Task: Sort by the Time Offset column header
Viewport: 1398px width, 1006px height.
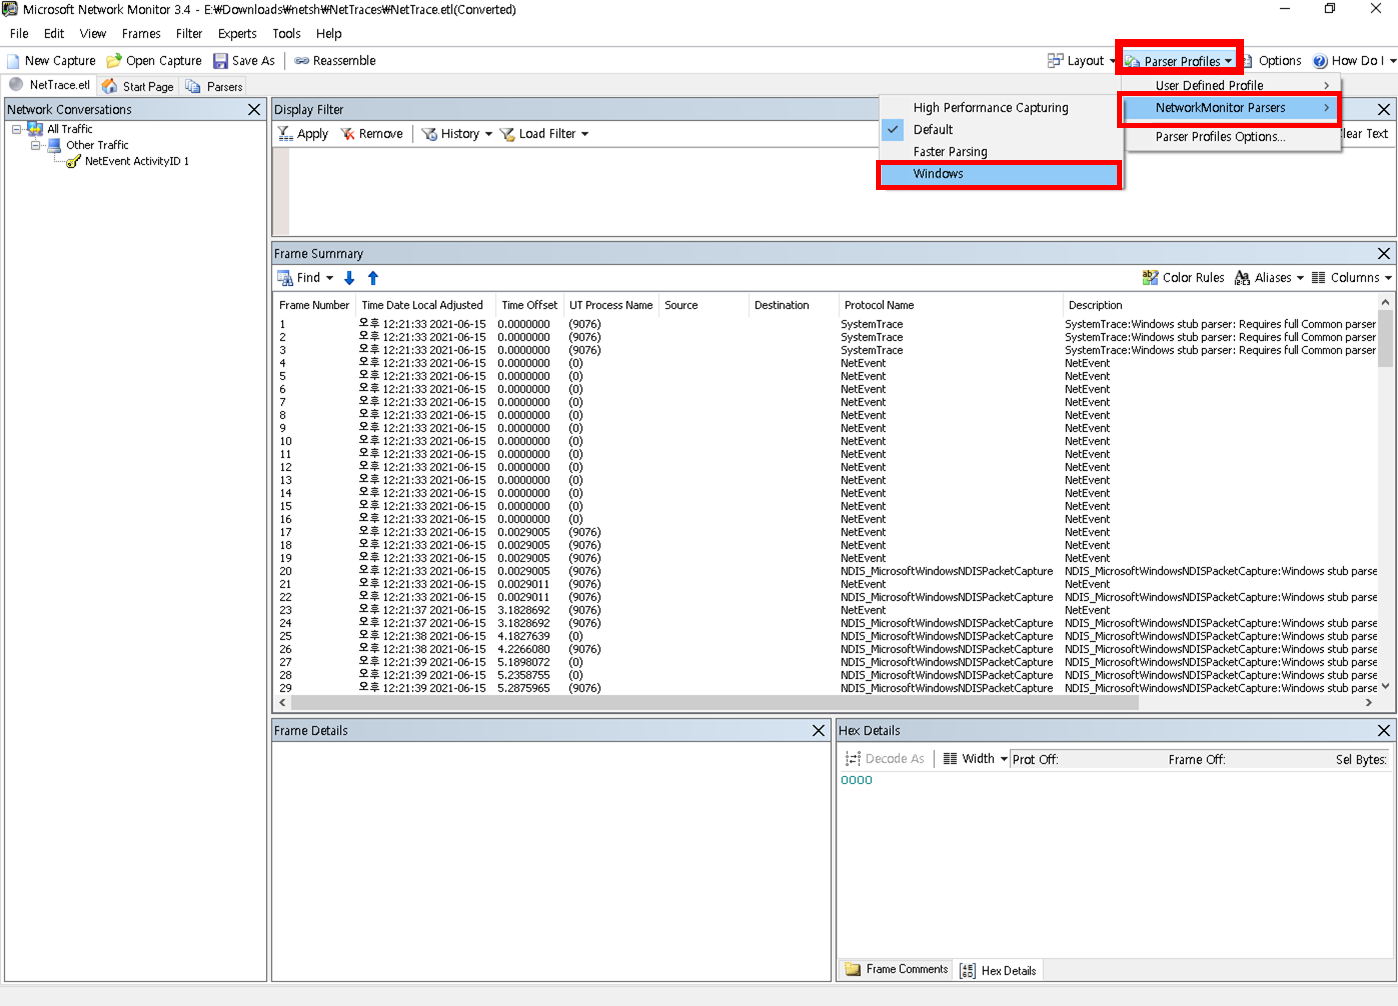Action: click(529, 306)
